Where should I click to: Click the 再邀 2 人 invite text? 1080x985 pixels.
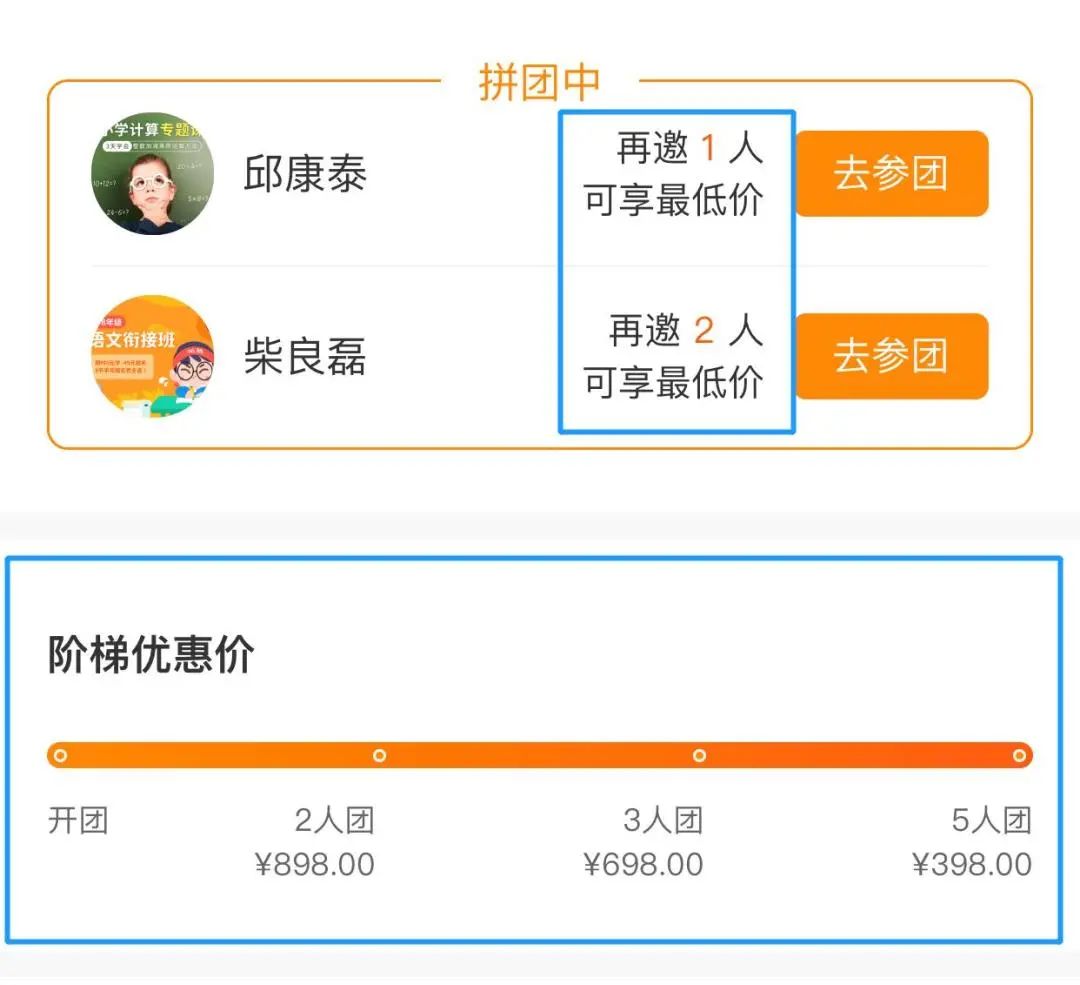(686, 331)
